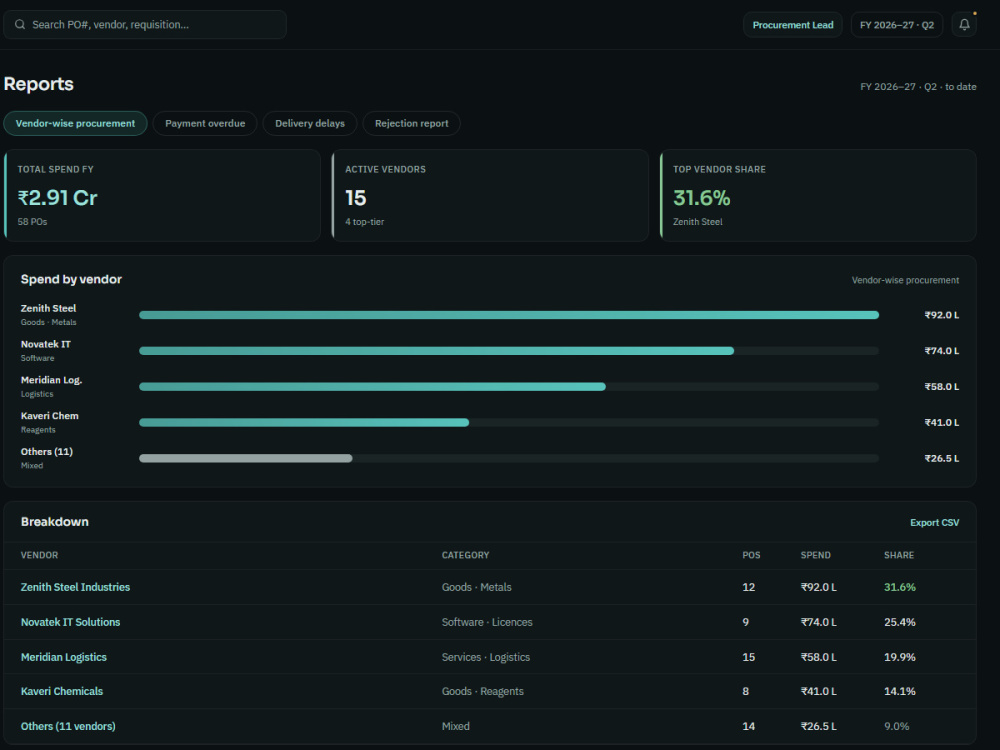
Task: Click the Procurement Lead role badge
Action: point(793,25)
